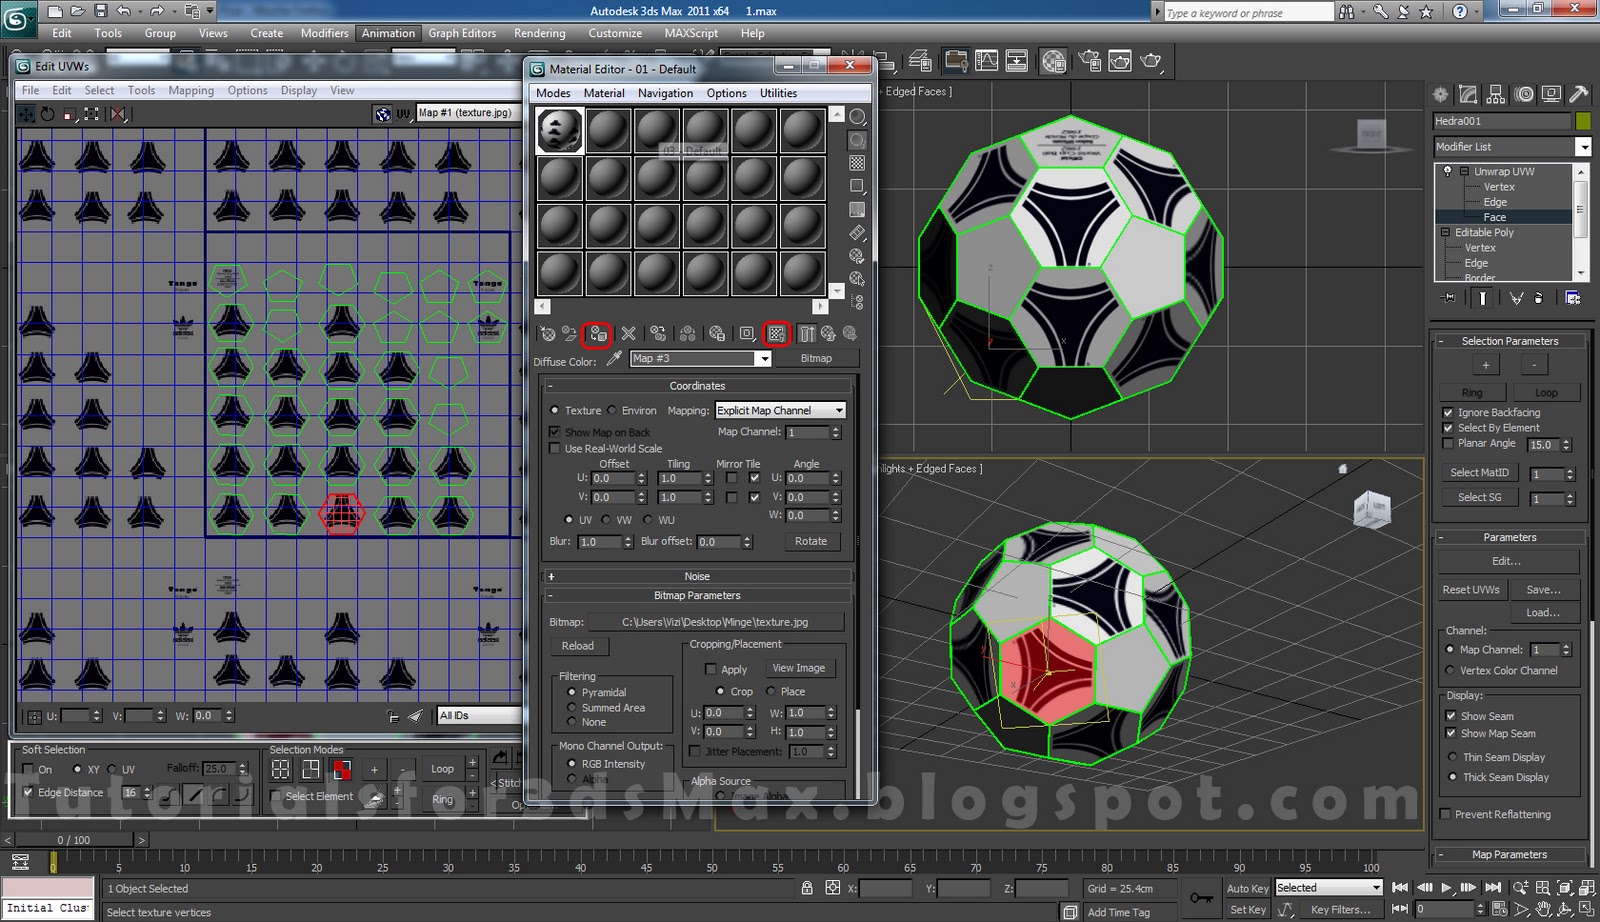Play the animation
This screenshot has width=1600, height=922.
tap(1446, 887)
